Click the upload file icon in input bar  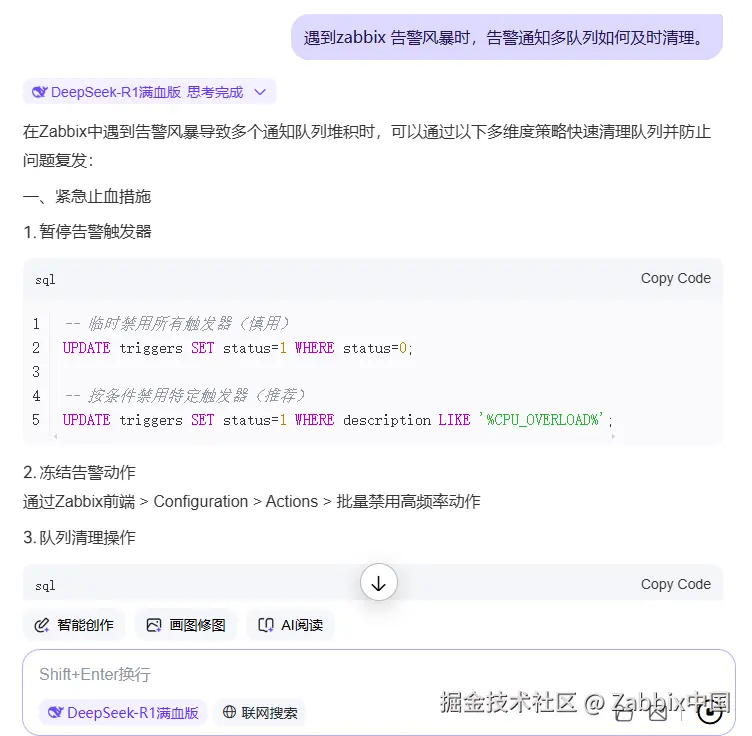click(x=623, y=713)
